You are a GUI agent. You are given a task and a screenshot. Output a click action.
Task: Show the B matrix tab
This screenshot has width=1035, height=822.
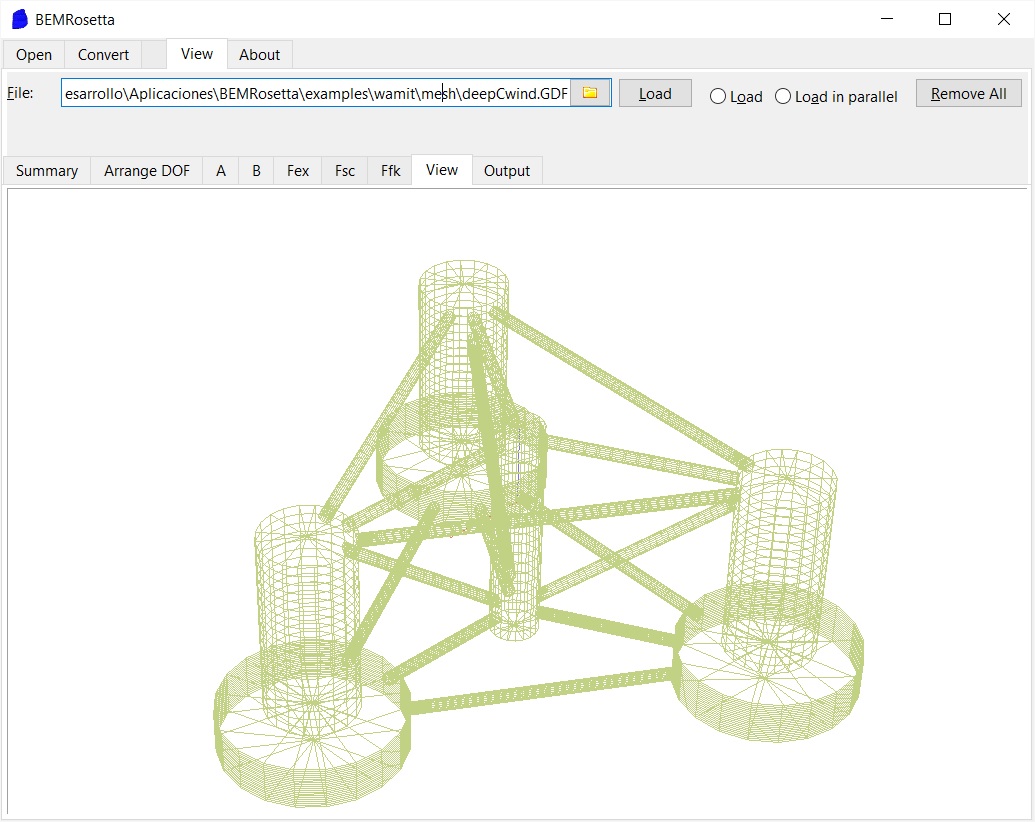point(256,171)
